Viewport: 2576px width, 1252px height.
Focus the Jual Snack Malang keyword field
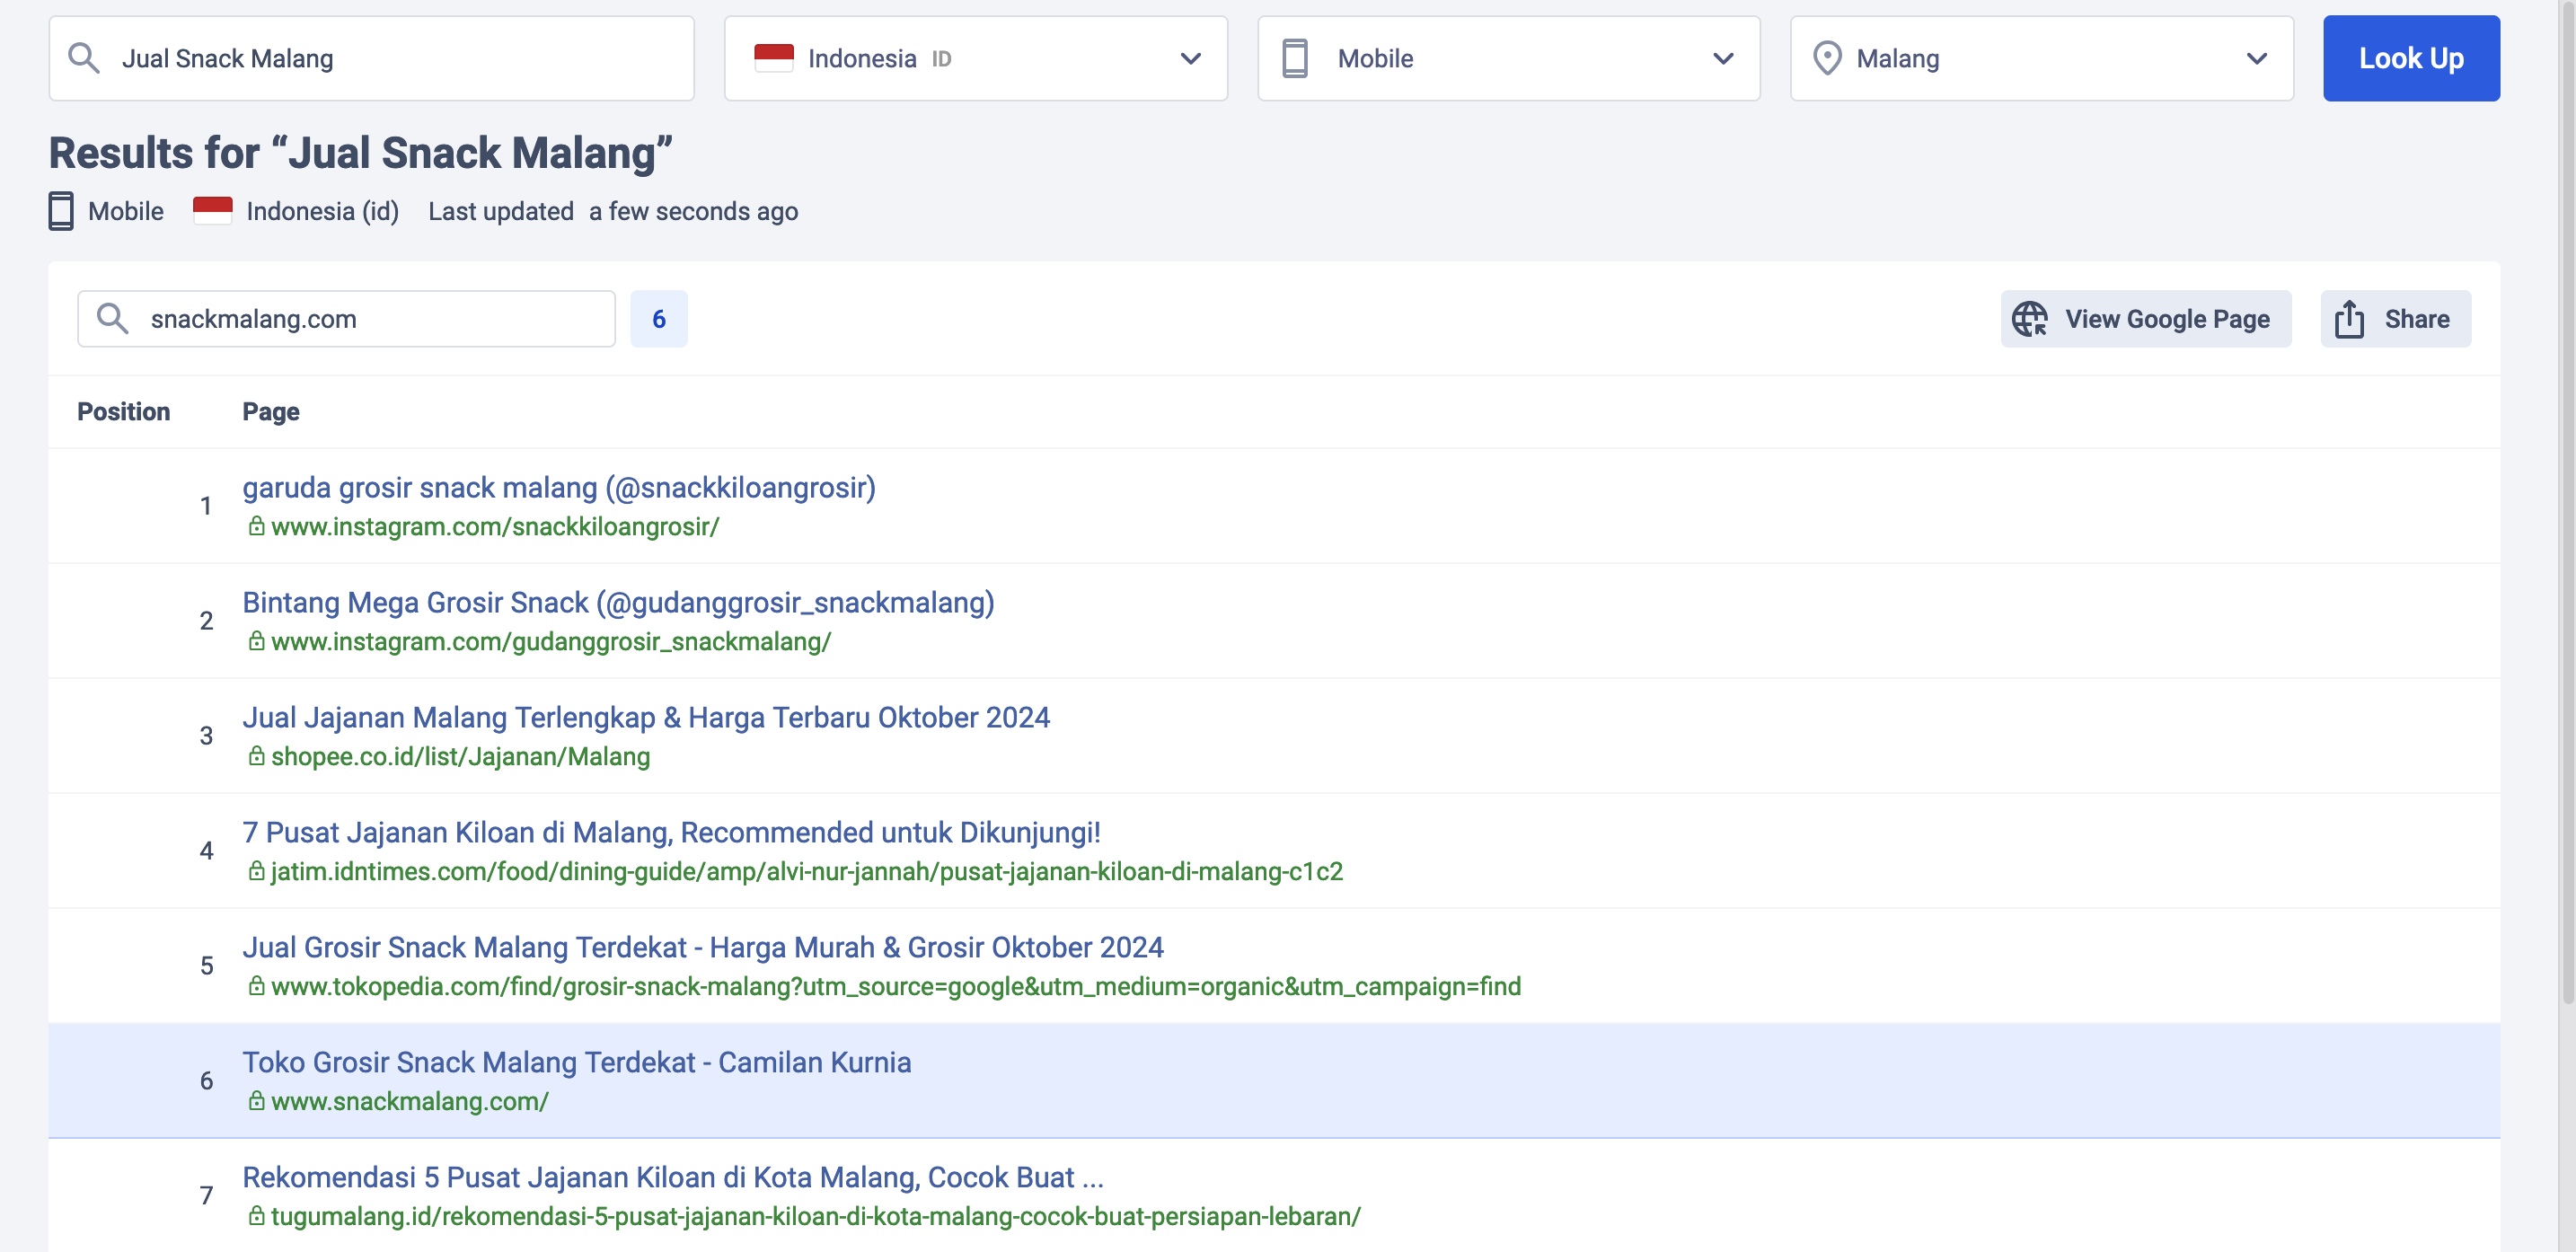click(x=371, y=58)
